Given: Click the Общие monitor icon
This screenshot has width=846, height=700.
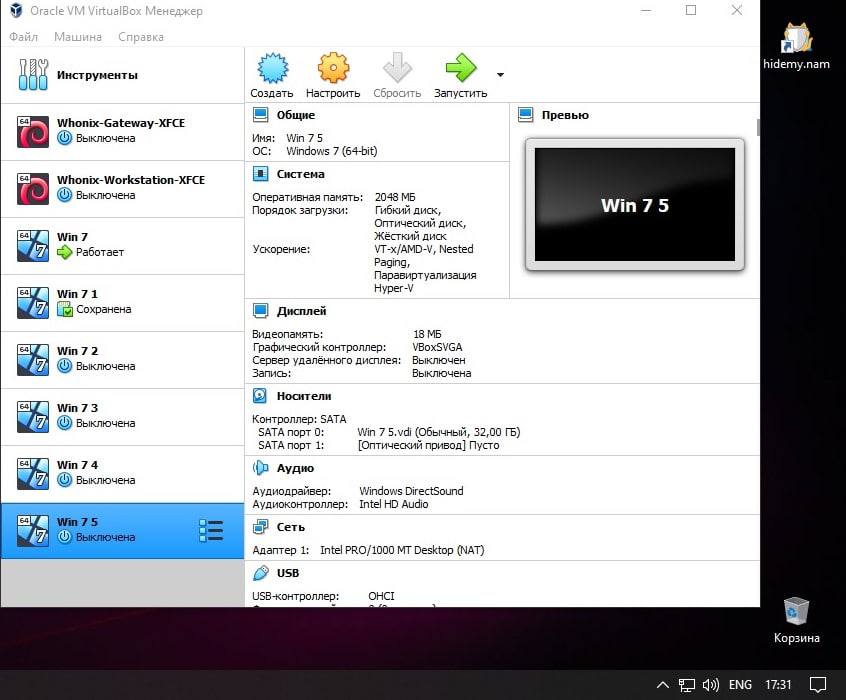Looking at the screenshot, I should click(x=261, y=114).
